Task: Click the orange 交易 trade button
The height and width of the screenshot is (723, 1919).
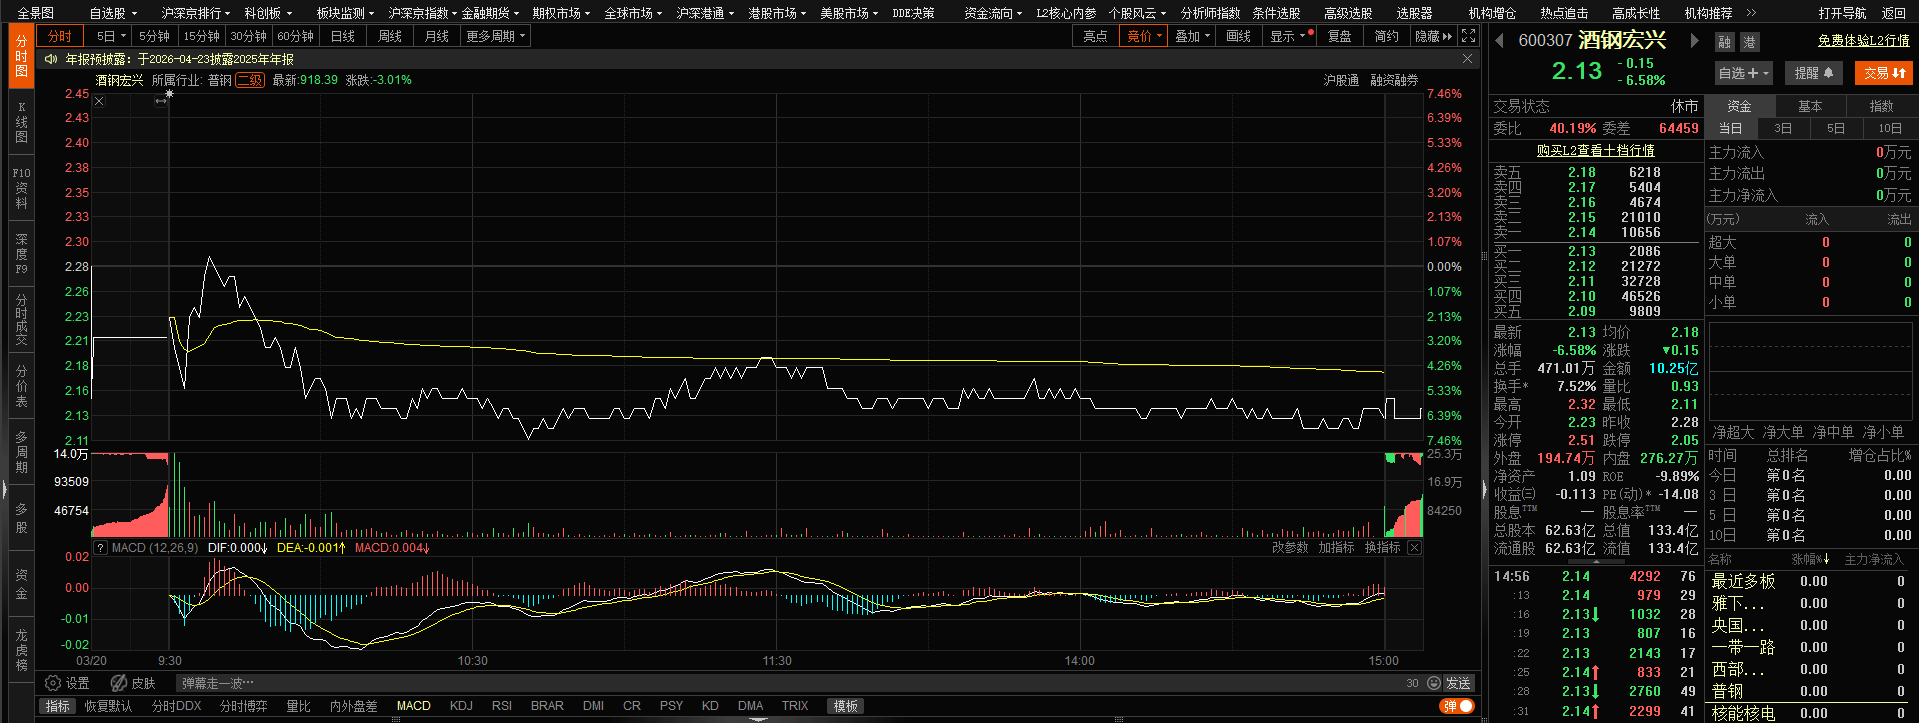Action: pos(1883,73)
